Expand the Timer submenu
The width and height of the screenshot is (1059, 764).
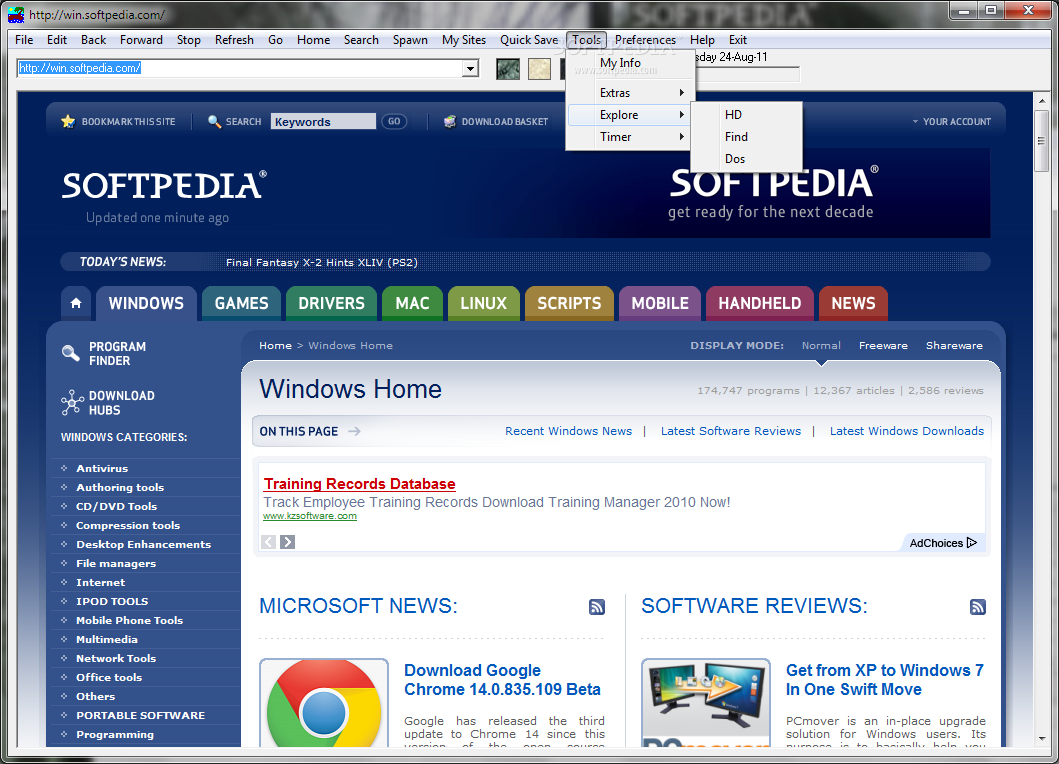click(x=629, y=136)
